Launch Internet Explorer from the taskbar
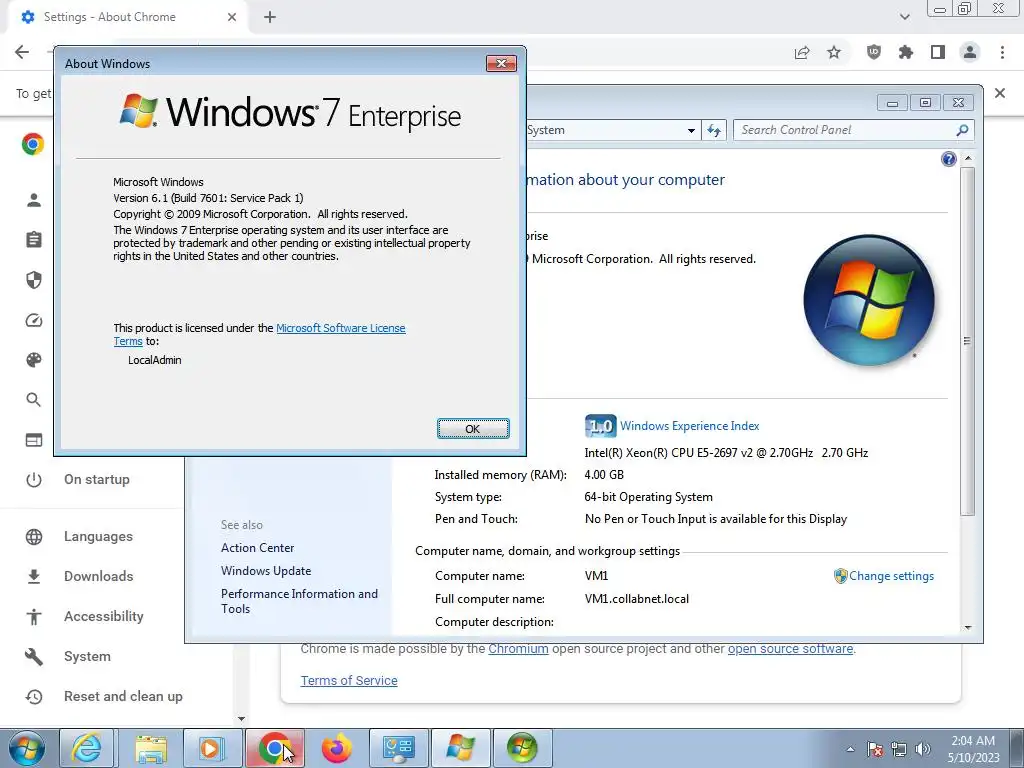 click(x=87, y=748)
